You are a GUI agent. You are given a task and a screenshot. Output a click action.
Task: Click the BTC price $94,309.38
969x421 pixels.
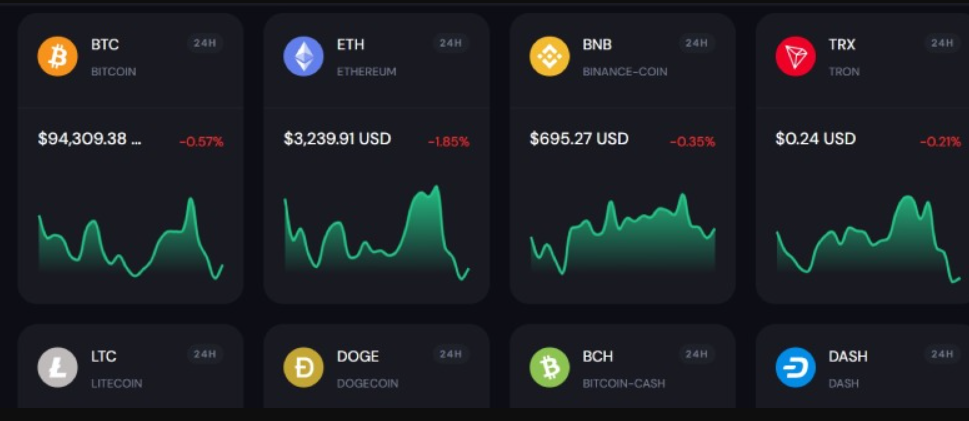tap(89, 139)
